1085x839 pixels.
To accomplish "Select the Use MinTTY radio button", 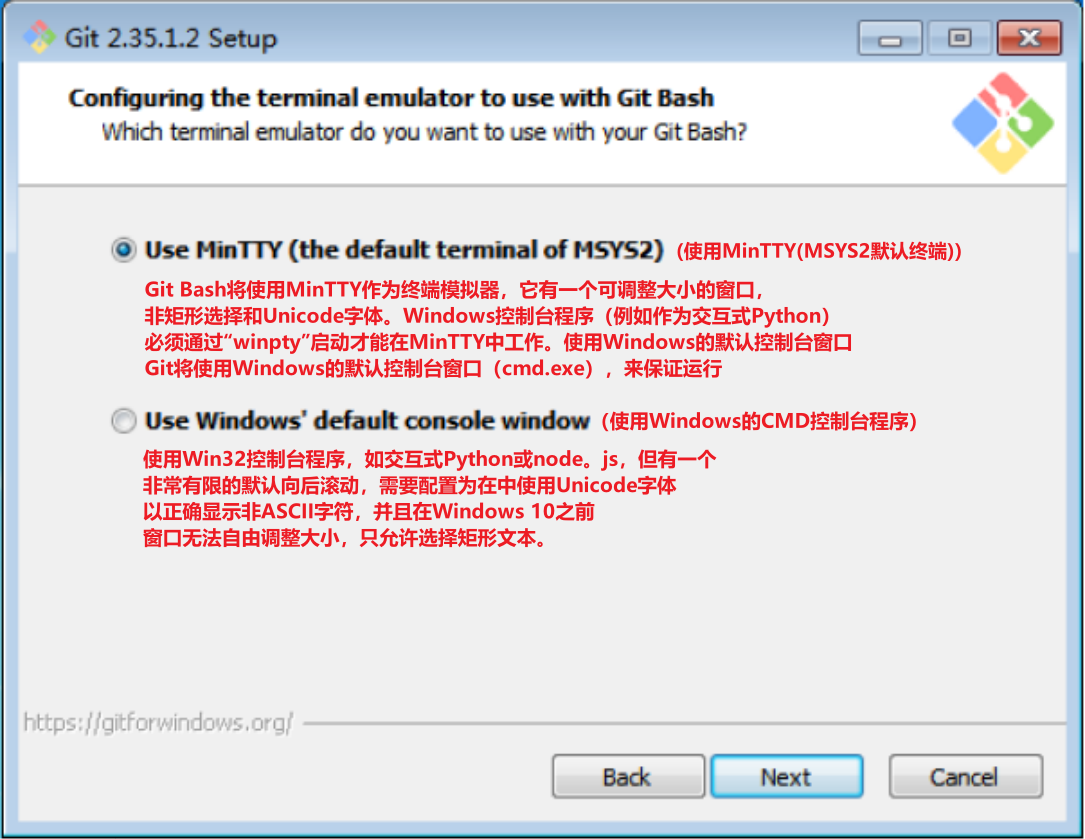I will click(124, 249).
